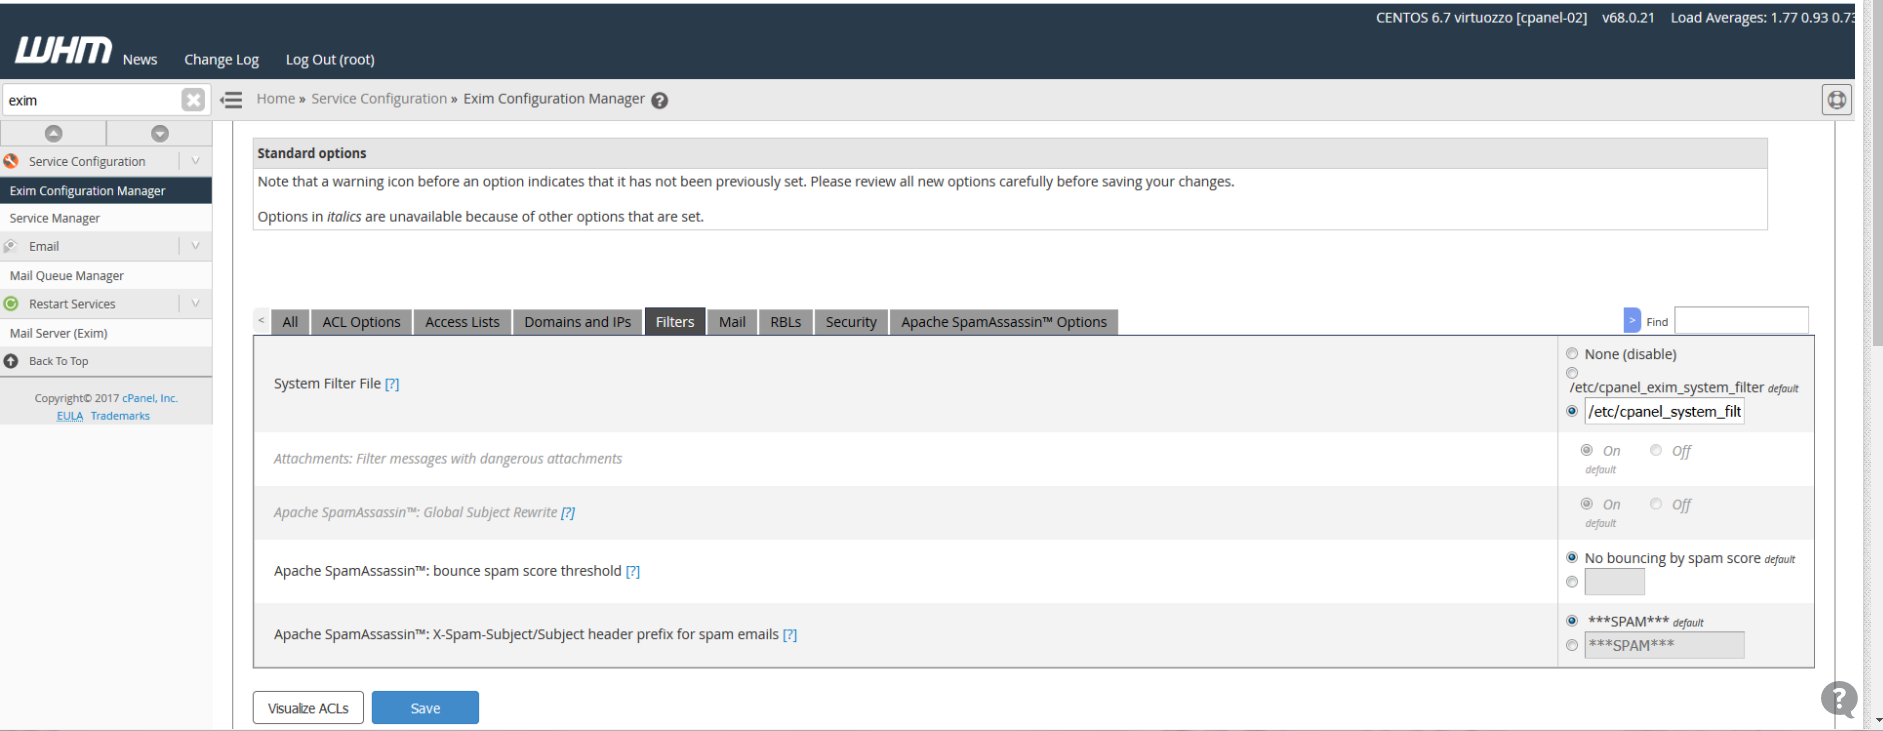Screen dimensions: 1883x731
Task: Open help icon beside Exim Configuration Manager
Action: click(x=660, y=100)
